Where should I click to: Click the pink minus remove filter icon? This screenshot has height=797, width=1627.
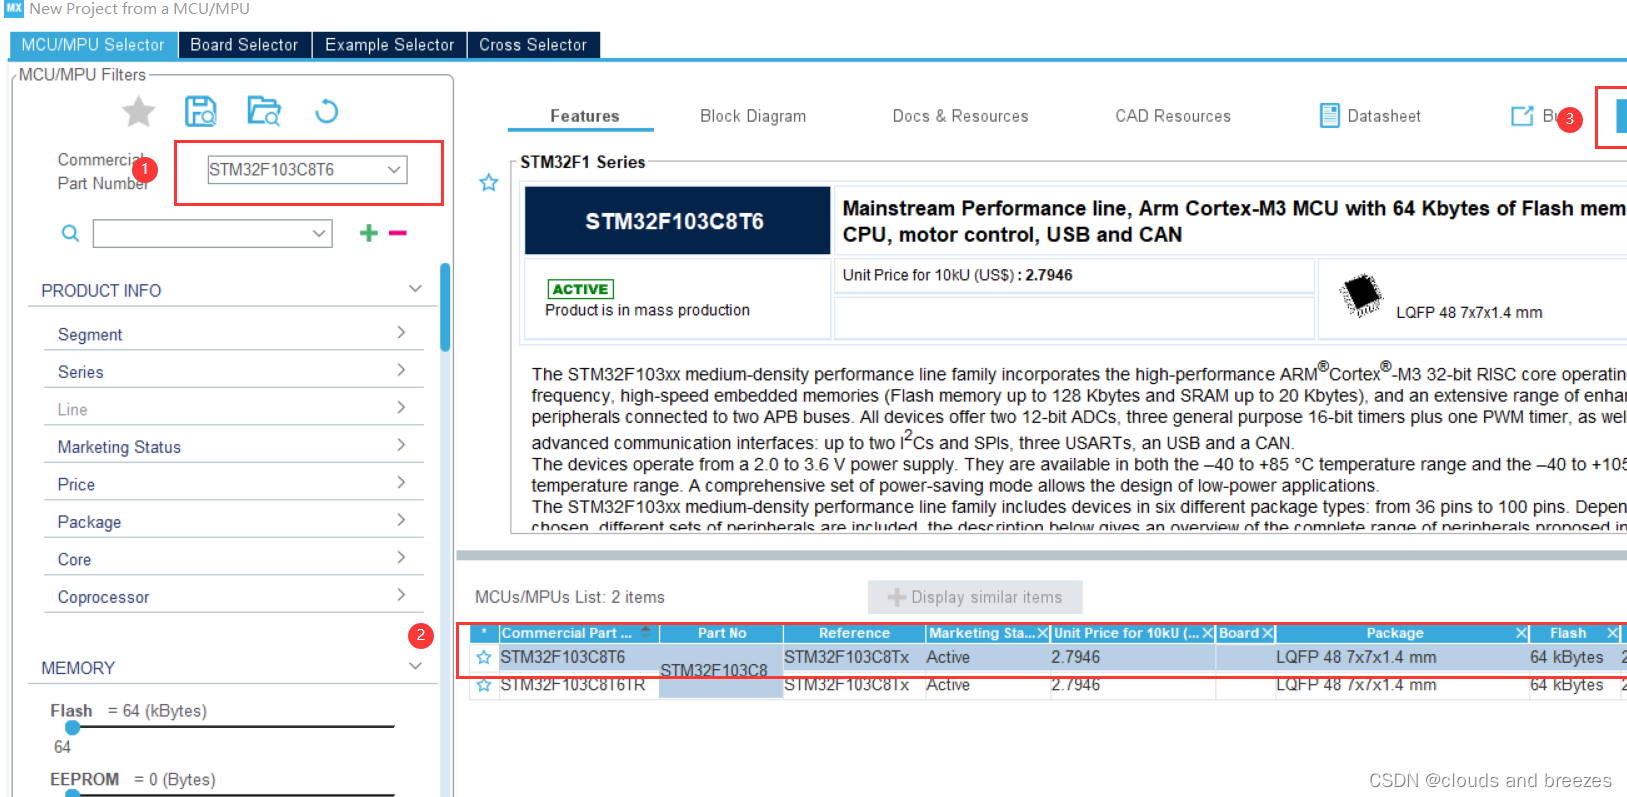tap(398, 233)
